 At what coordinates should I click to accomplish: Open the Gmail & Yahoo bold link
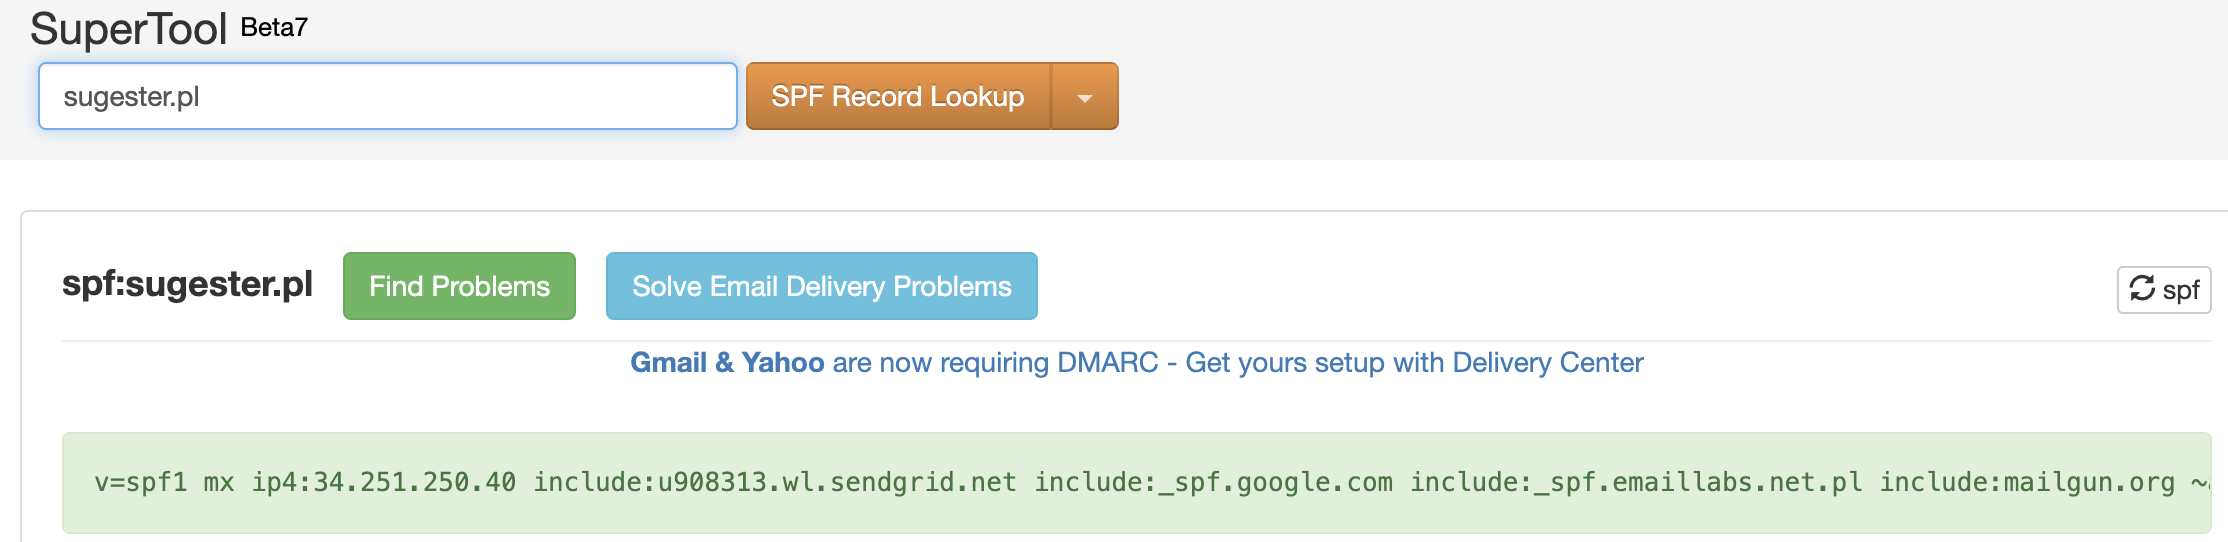click(x=727, y=363)
